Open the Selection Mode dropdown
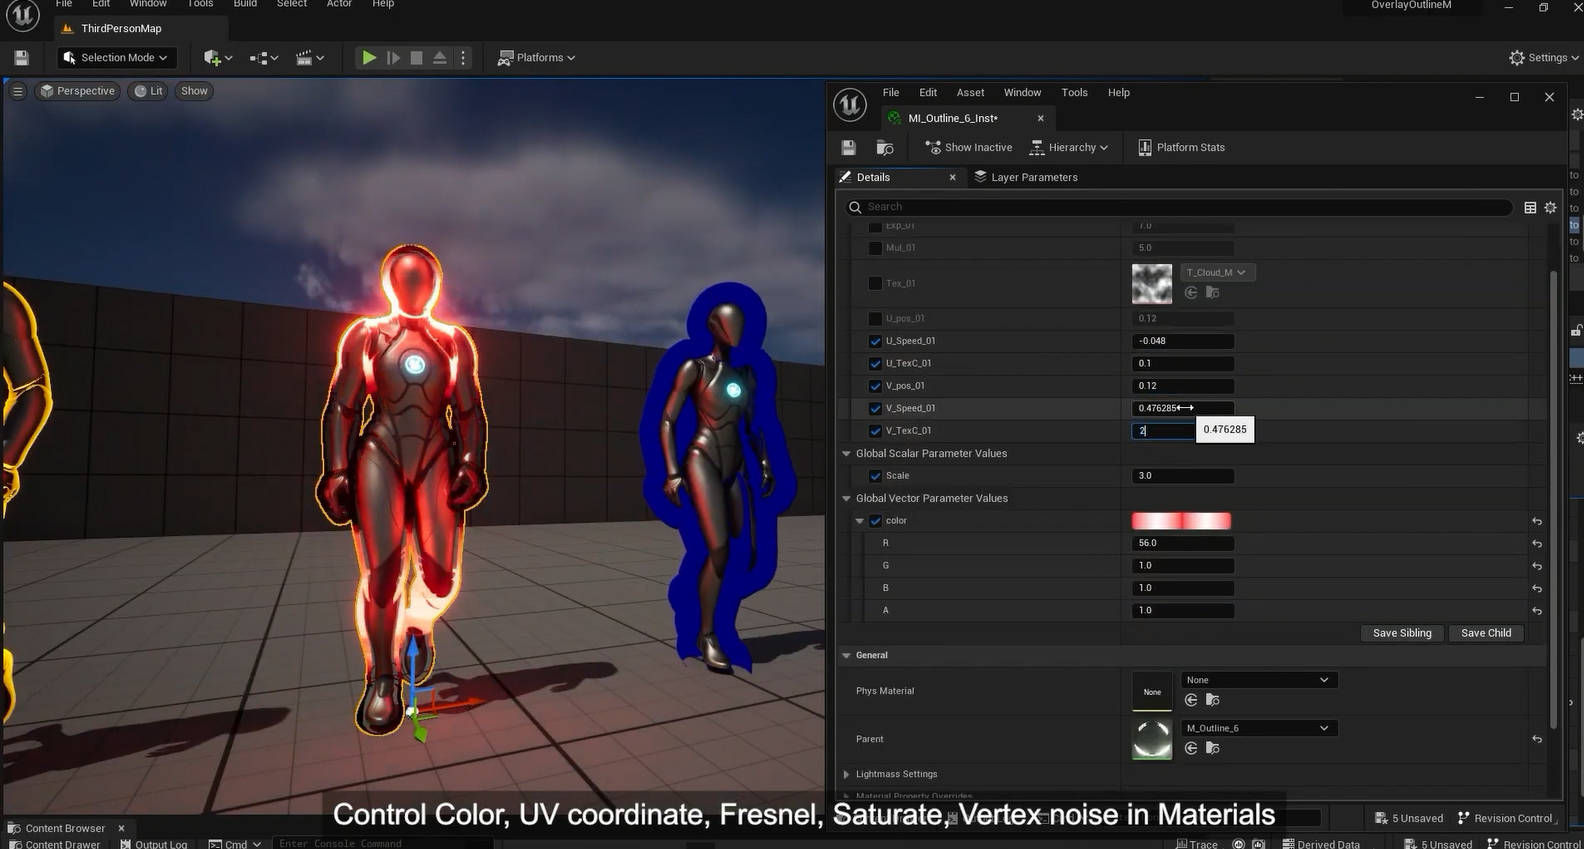Image resolution: width=1584 pixels, height=849 pixels. [115, 58]
